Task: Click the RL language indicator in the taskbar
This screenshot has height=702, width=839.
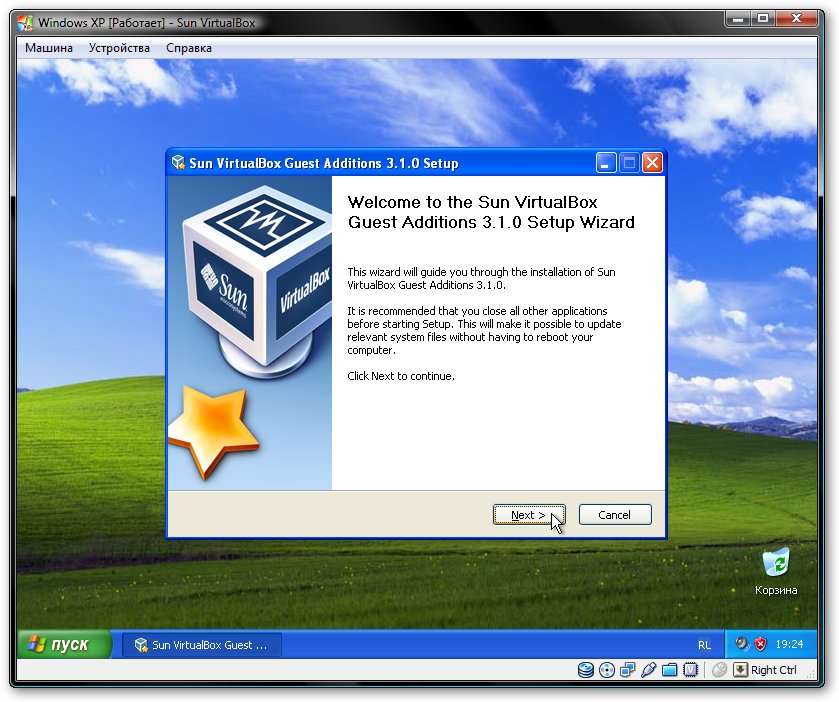Action: [x=704, y=645]
